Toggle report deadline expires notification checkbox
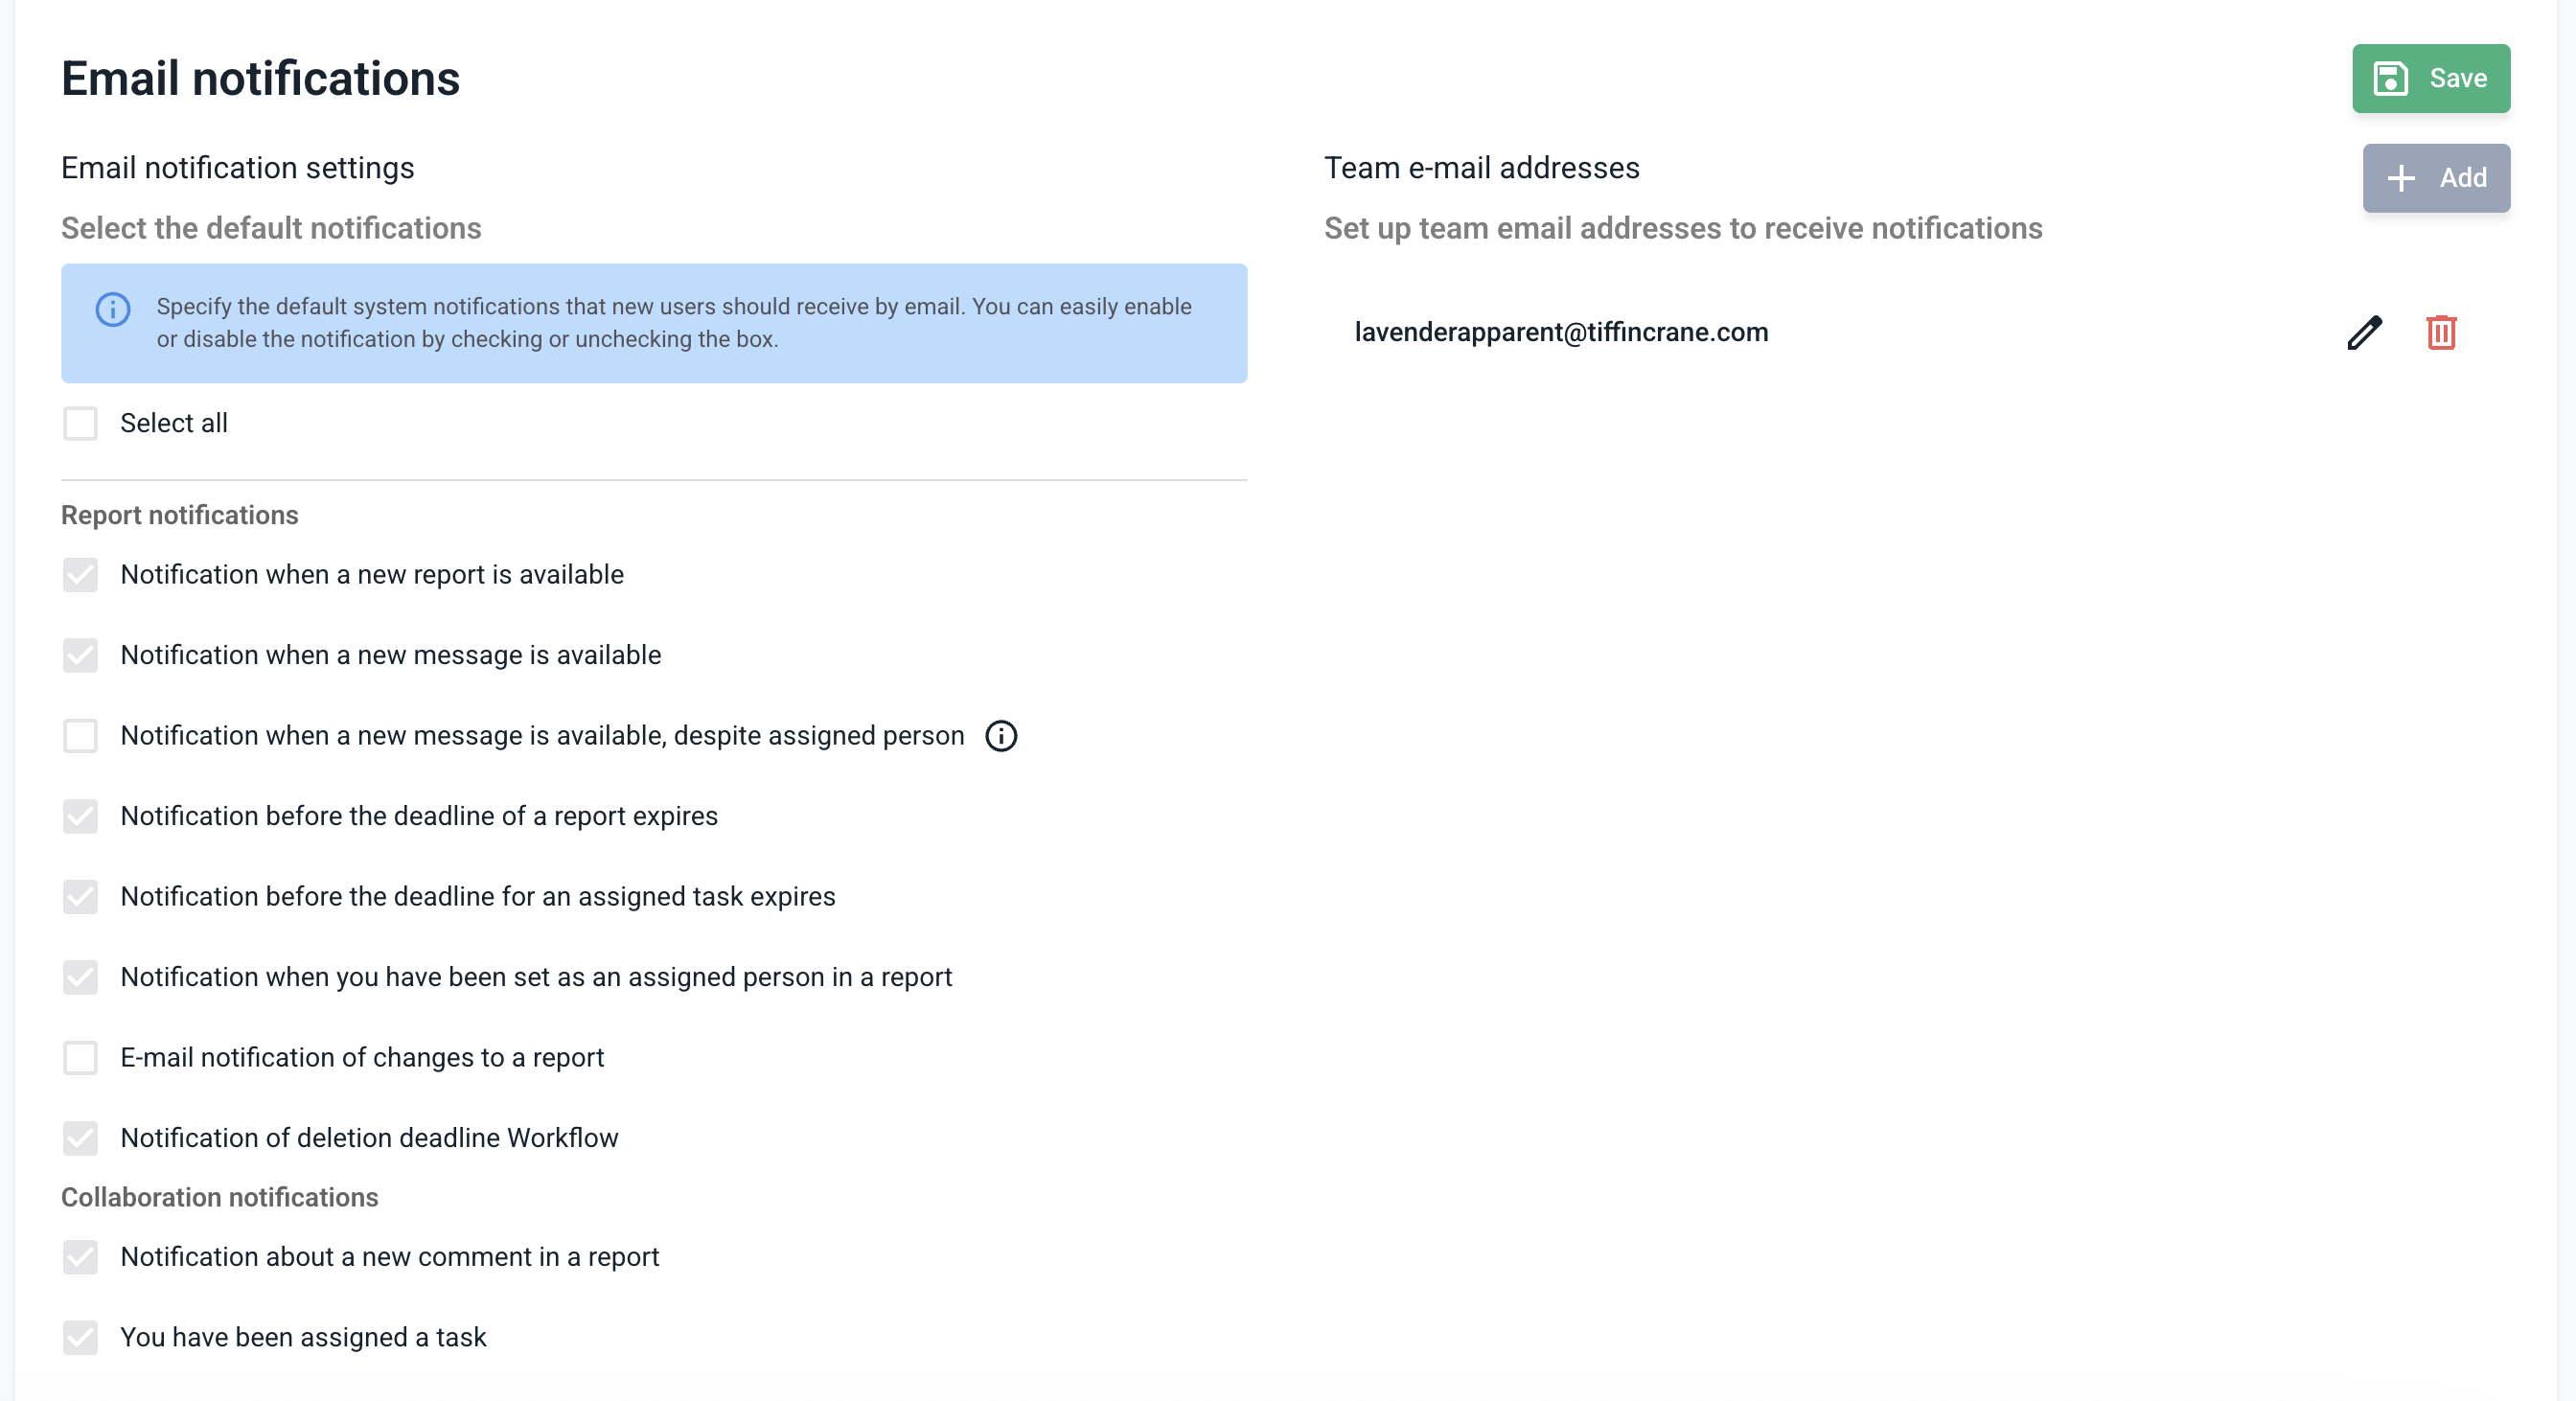 point(80,816)
